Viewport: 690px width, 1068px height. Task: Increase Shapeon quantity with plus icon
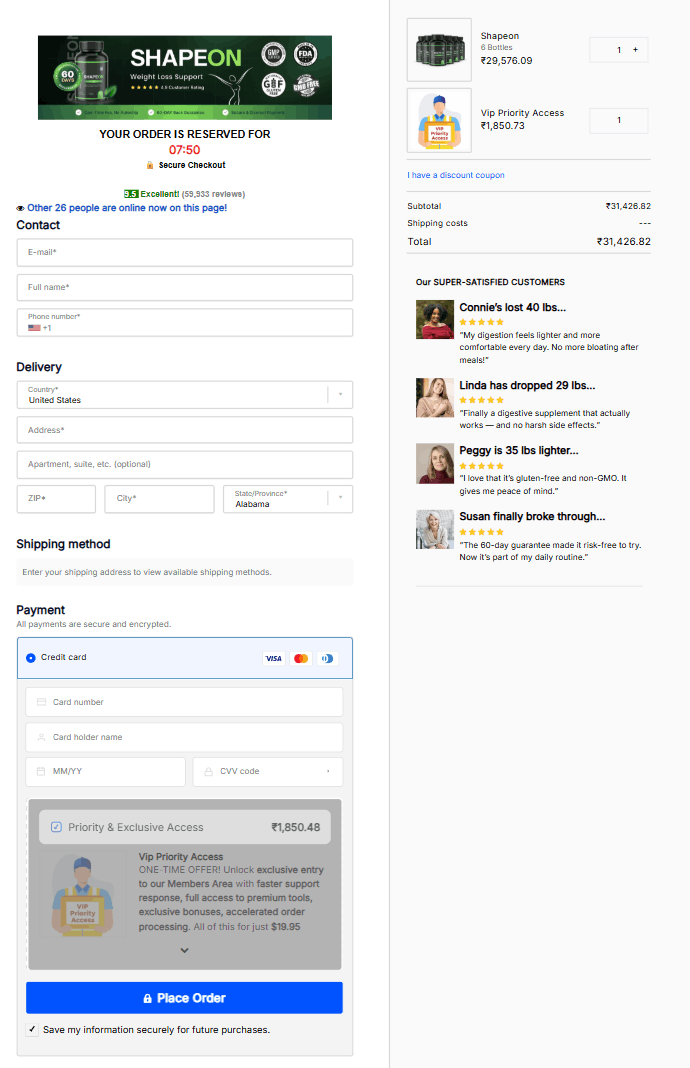click(635, 50)
